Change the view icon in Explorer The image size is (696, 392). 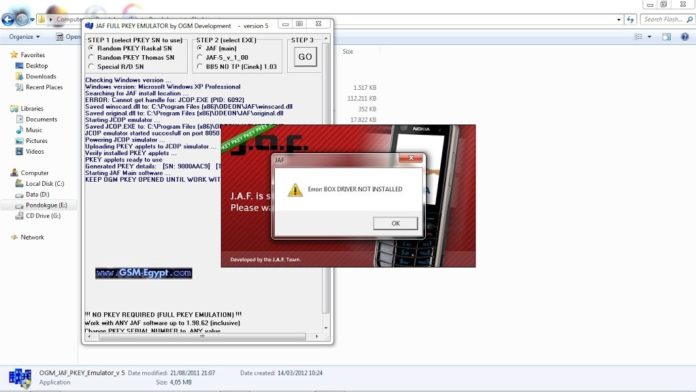tap(638, 37)
